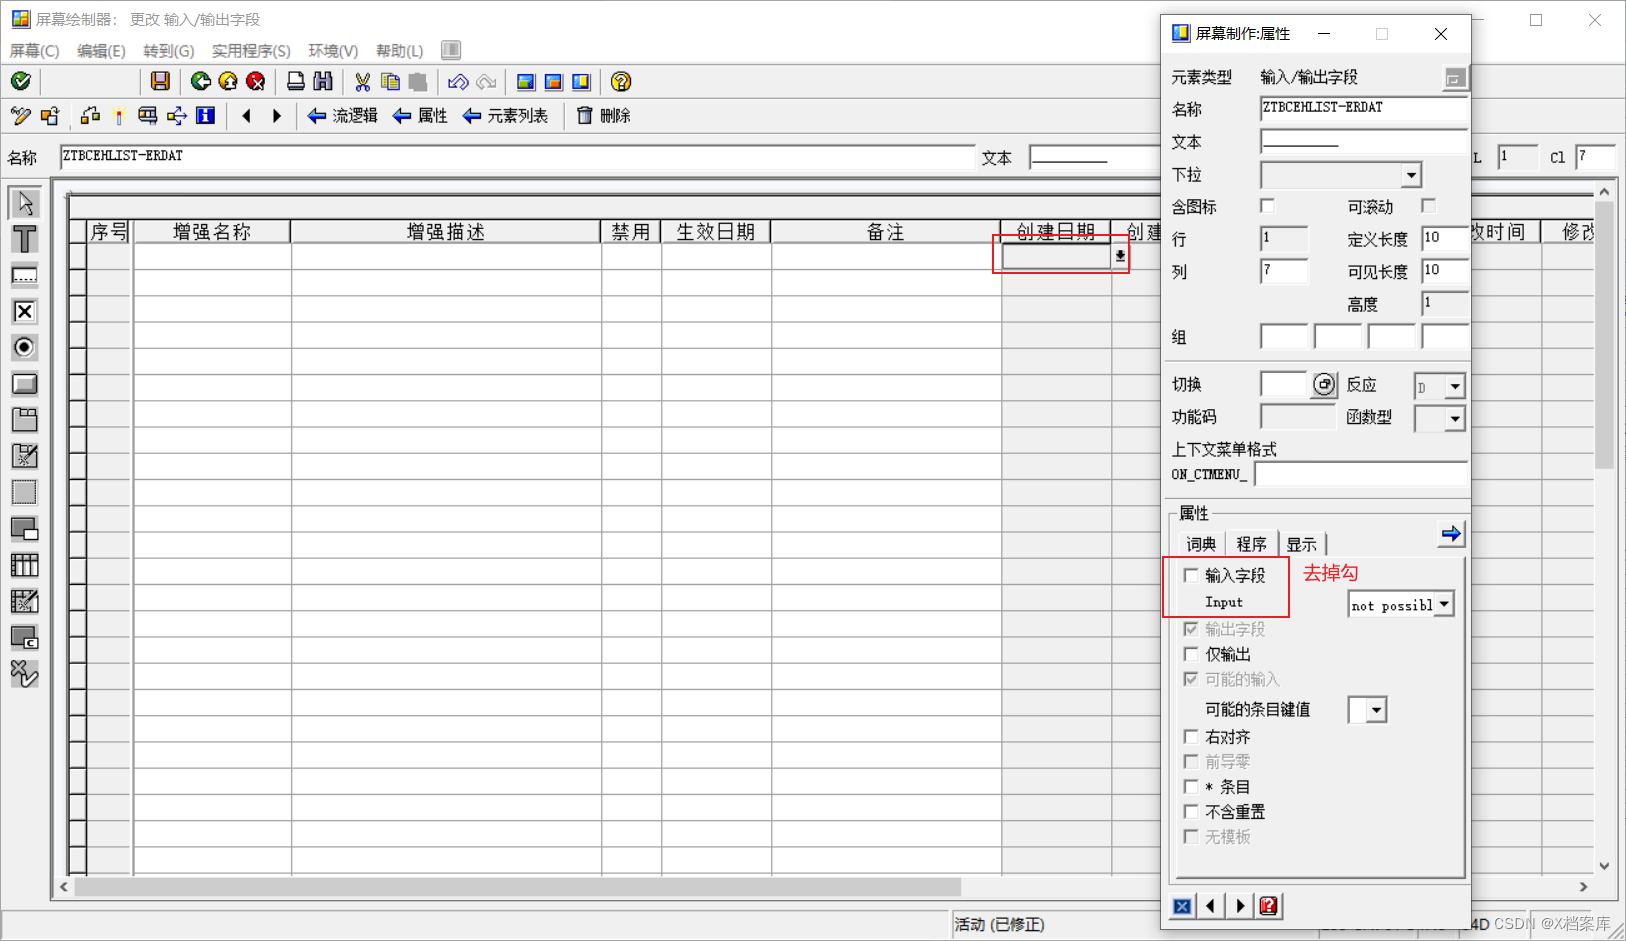Click the ON_CTMENU_ input field
Image resolution: width=1626 pixels, height=941 pixels.
pos(1361,474)
